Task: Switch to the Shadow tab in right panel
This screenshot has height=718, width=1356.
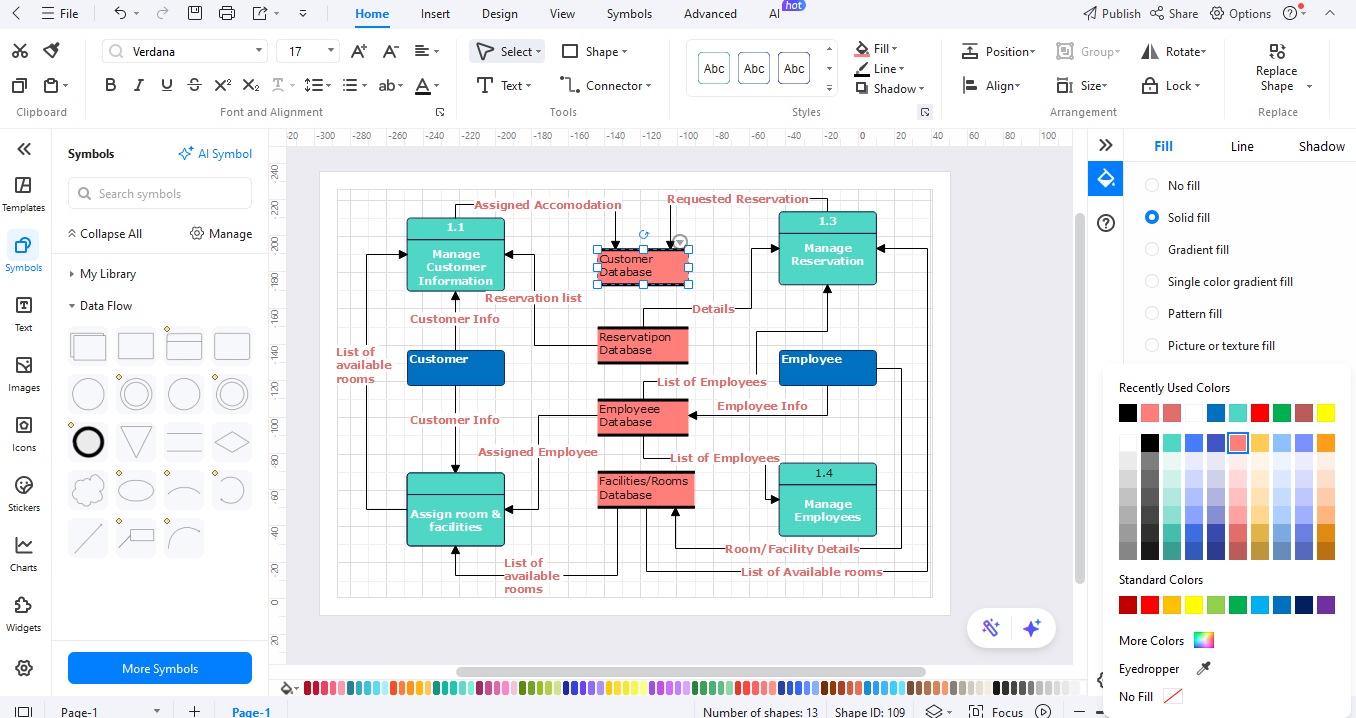Action: pyautogui.click(x=1322, y=146)
